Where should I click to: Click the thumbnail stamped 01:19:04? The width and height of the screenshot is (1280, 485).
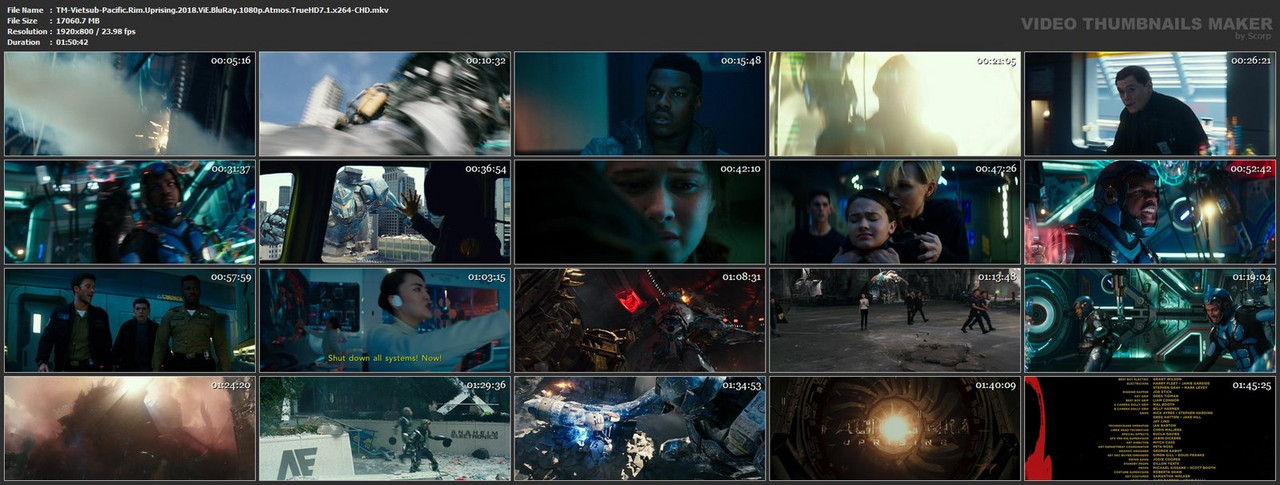[x=1150, y=320]
